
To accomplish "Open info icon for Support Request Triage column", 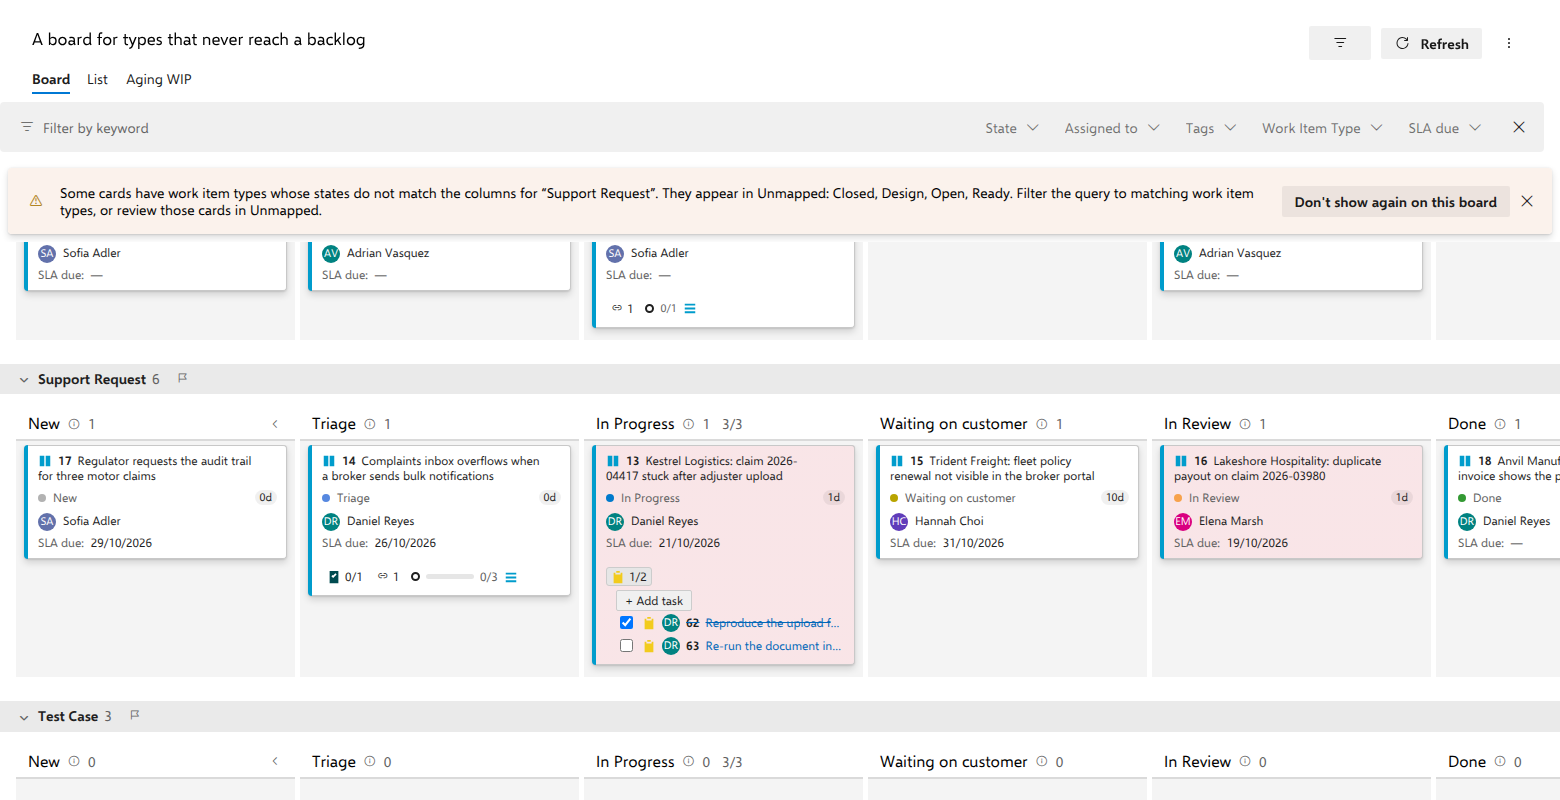I will (x=370, y=424).
